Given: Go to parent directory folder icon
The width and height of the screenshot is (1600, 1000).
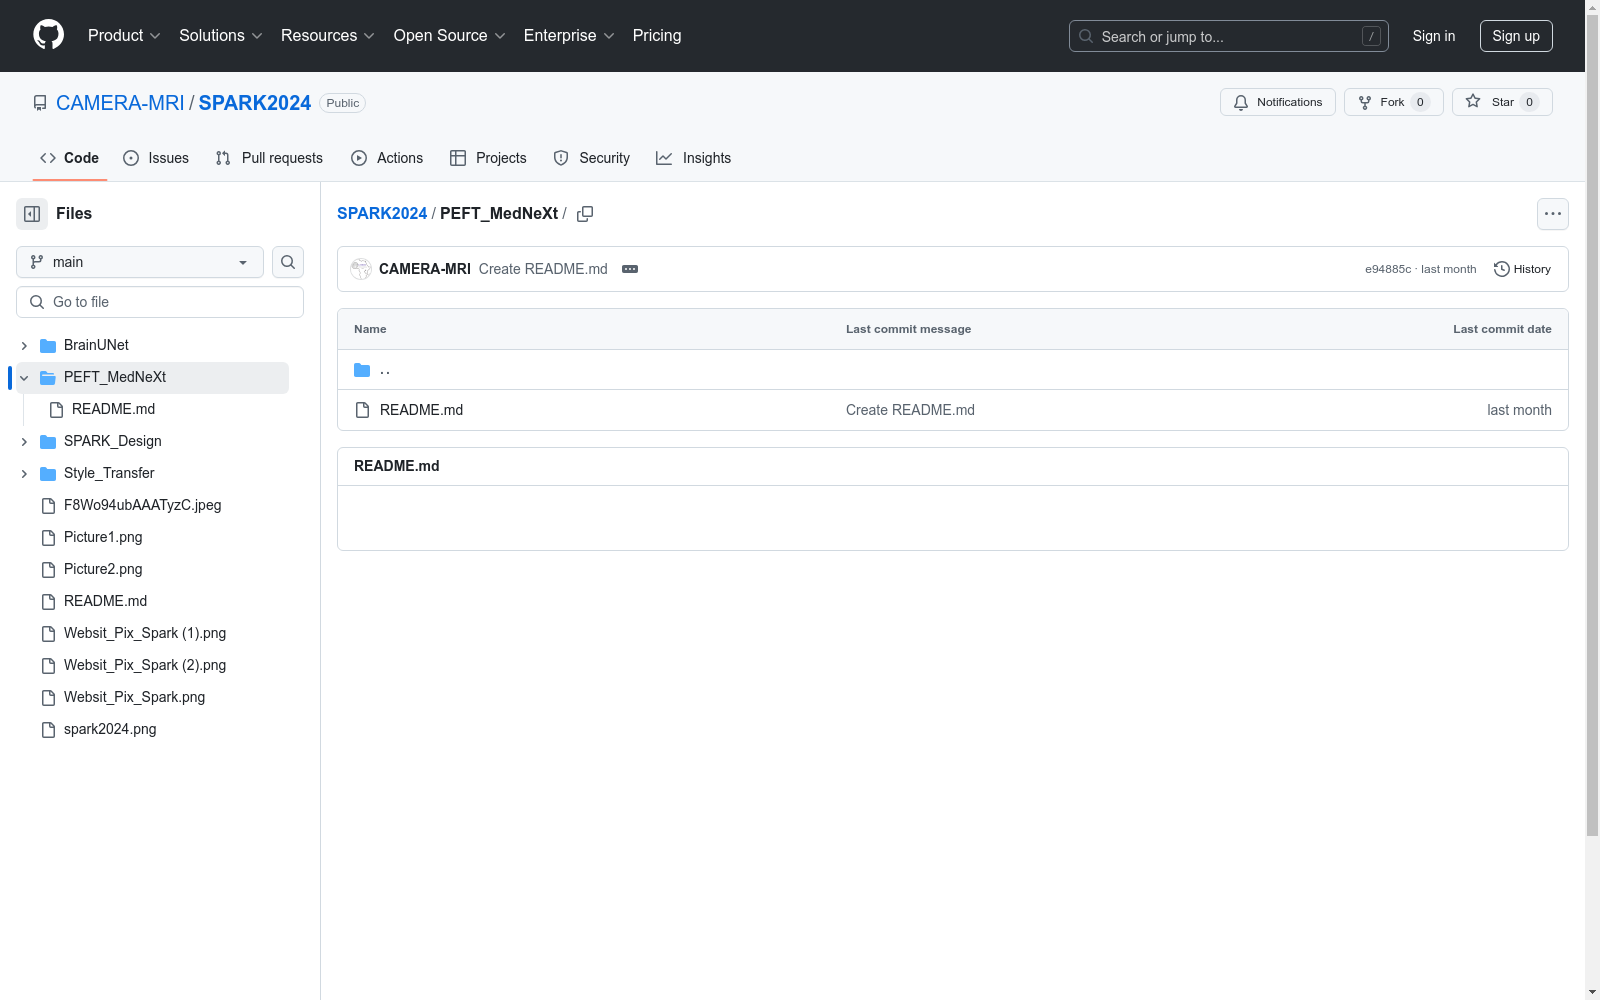Looking at the screenshot, I should click(x=362, y=370).
